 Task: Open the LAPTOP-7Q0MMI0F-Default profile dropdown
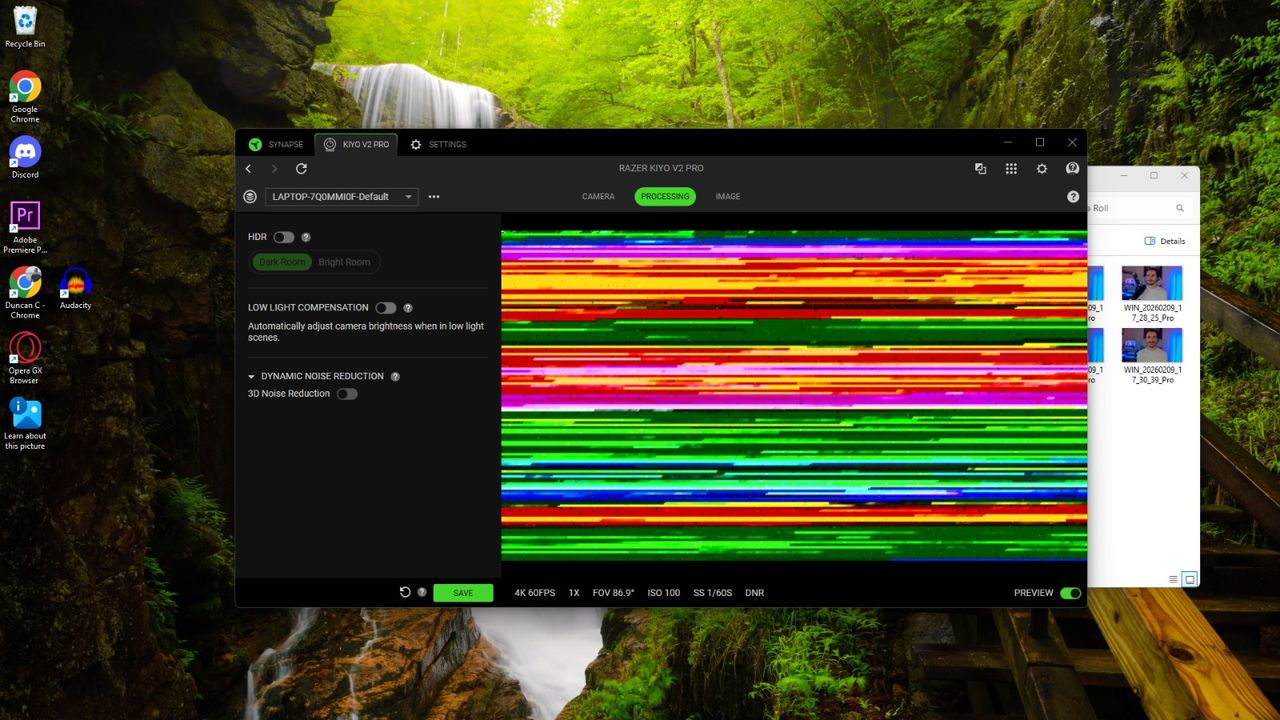click(x=342, y=197)
